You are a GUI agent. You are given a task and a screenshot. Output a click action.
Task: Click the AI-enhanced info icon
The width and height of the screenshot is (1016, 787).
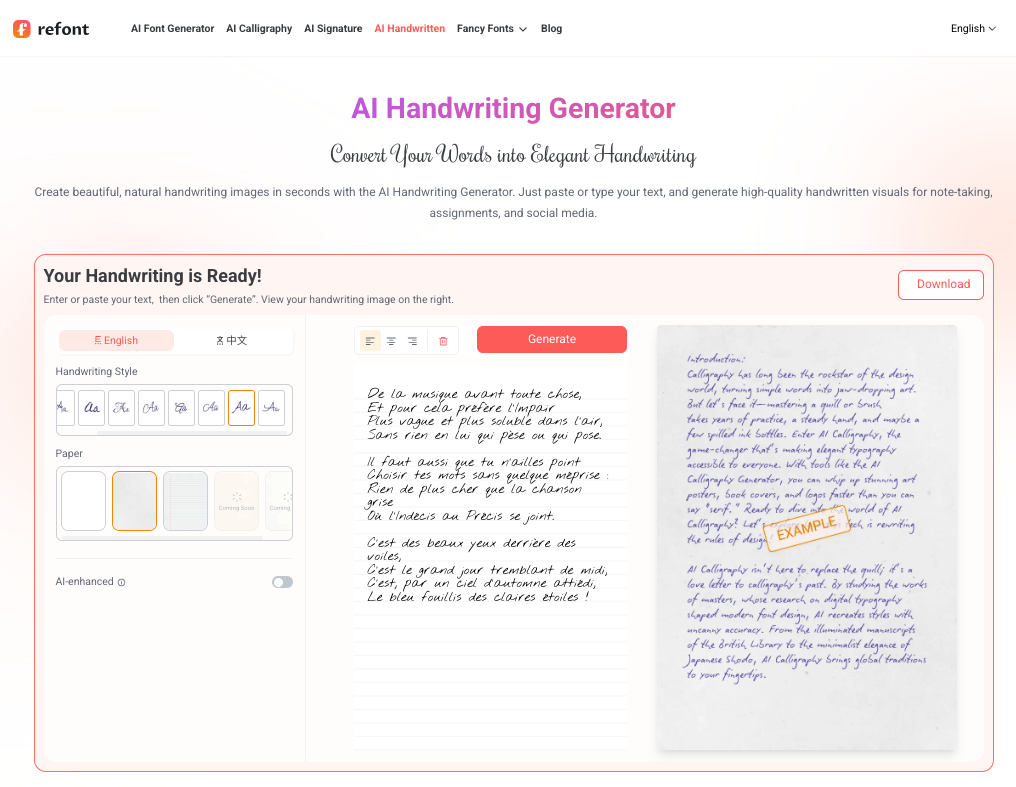tap(122, 582)
